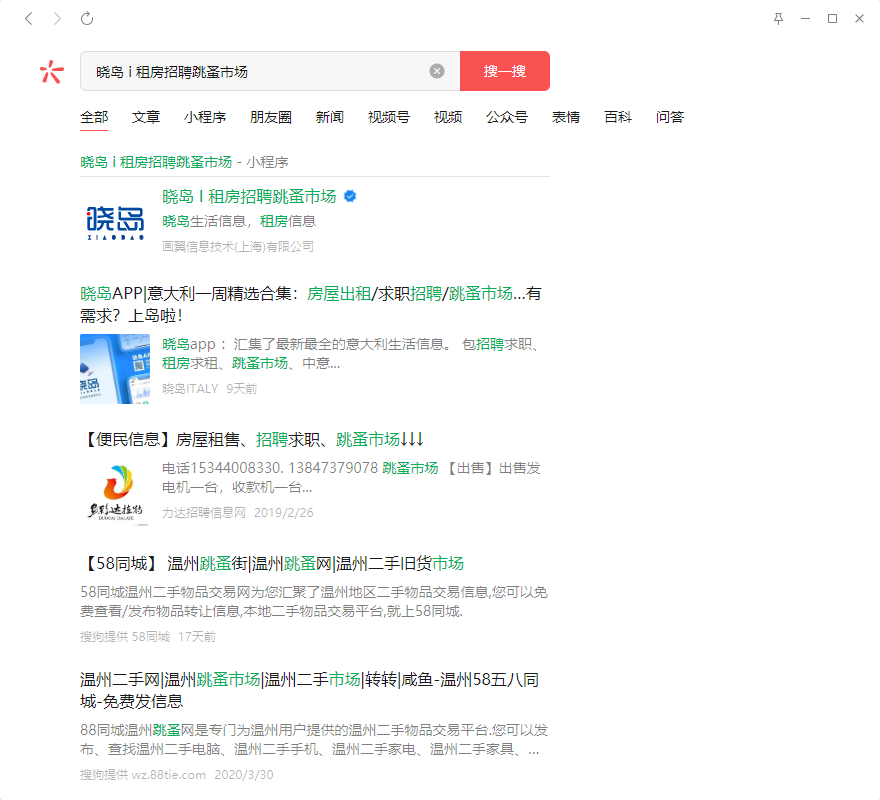Click the 搜一搜 search button
The width and height of the screenshot is (880, 800).
tap(505, 71)
